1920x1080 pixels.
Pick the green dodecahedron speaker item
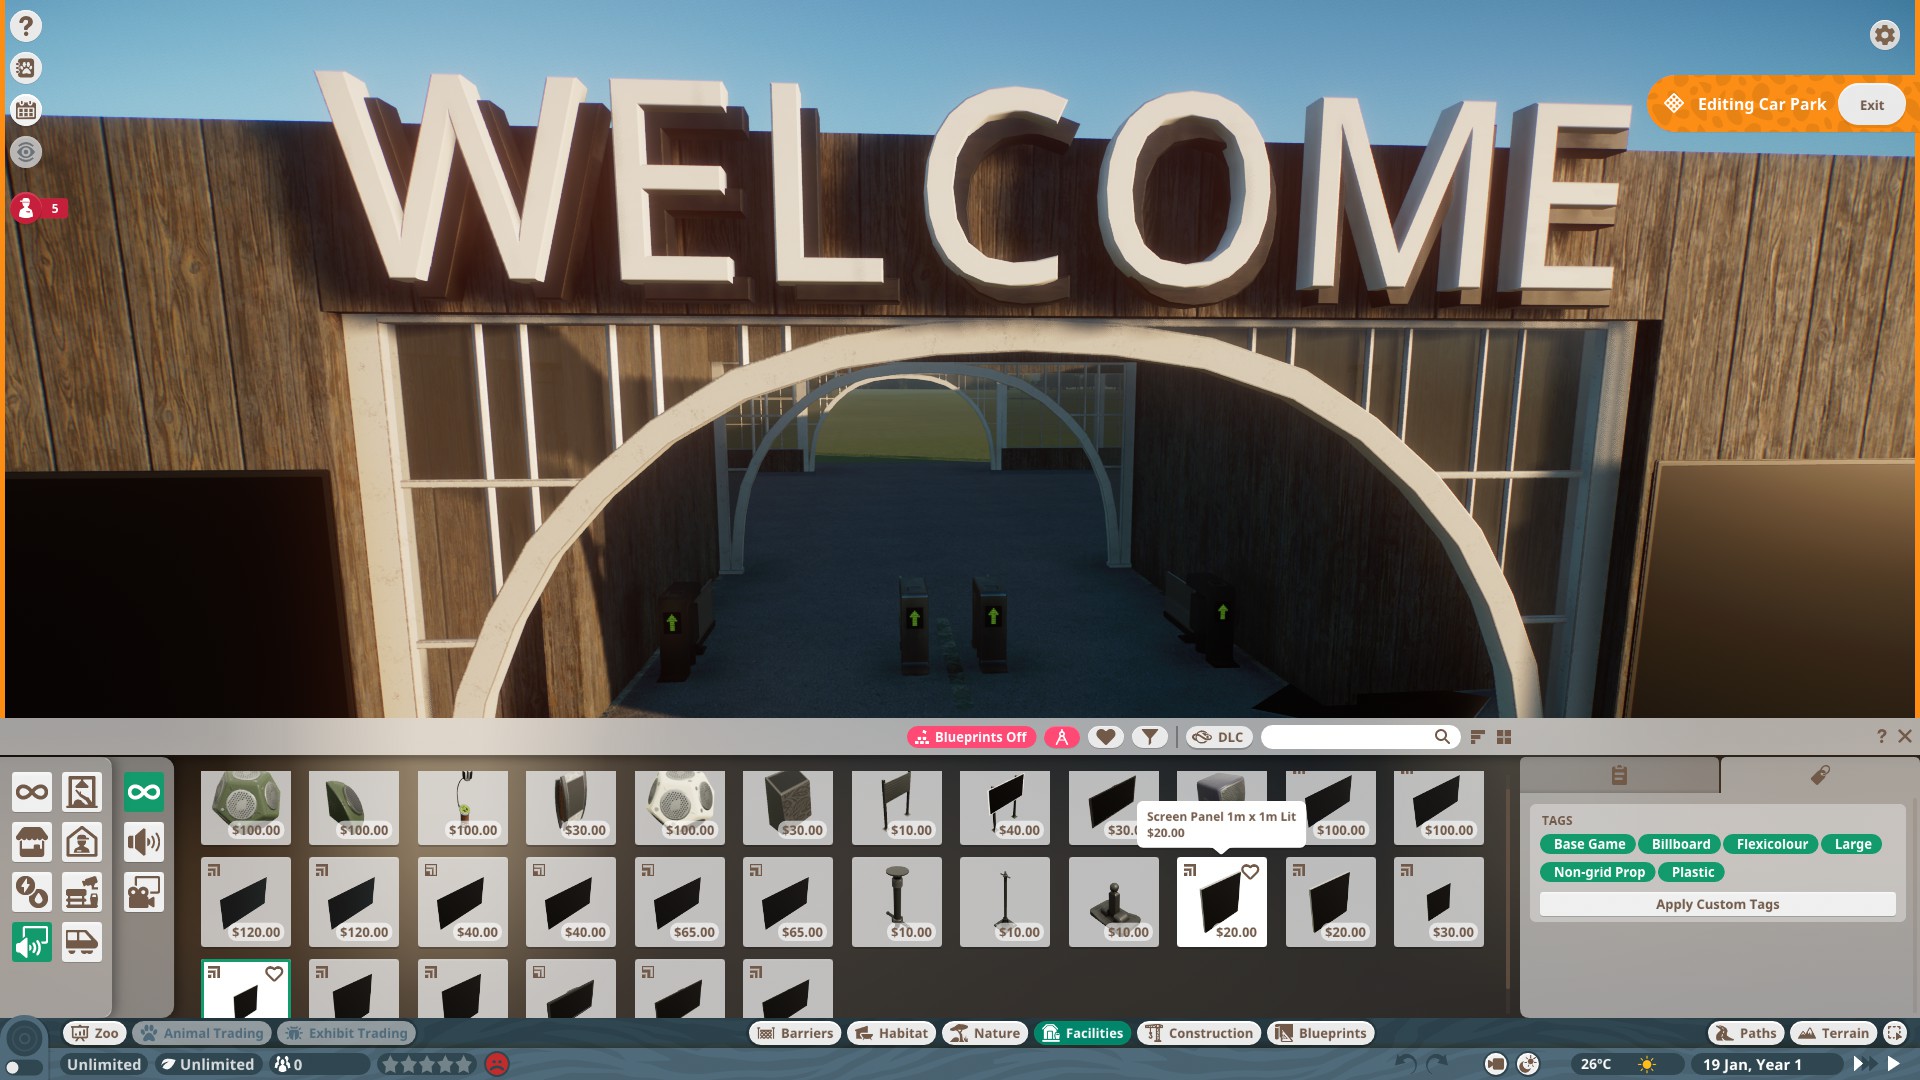[x=246, y=806]
